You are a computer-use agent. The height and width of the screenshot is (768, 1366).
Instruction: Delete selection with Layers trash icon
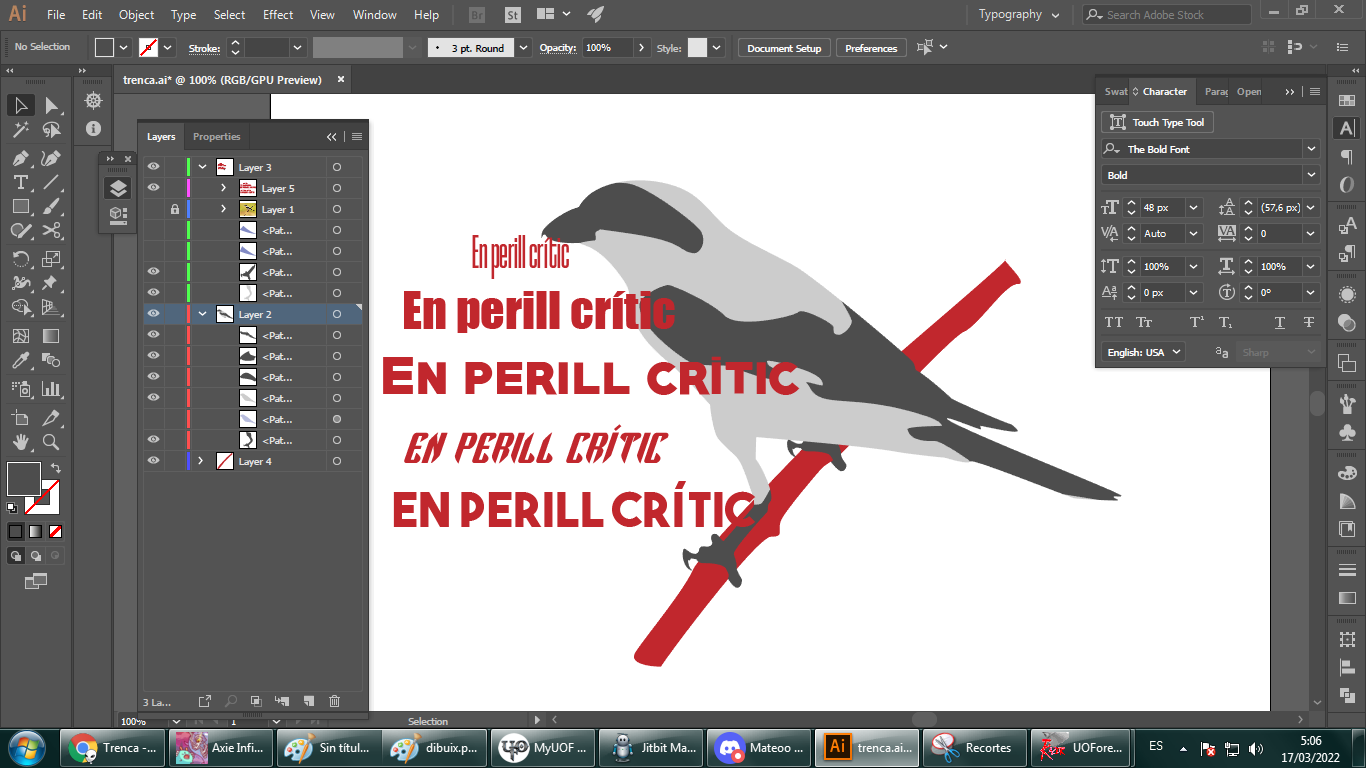pos(335,702)
